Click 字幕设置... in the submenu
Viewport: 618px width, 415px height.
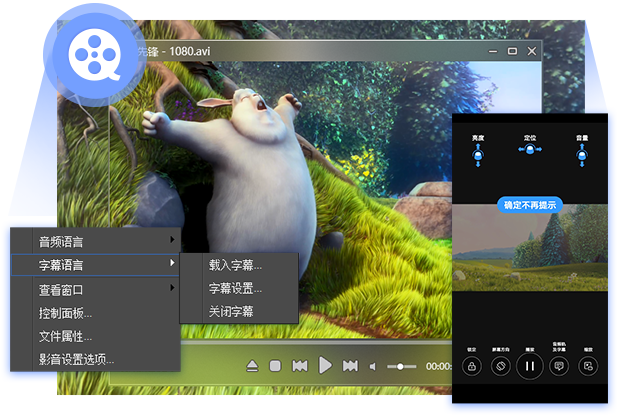click(239, 288)
